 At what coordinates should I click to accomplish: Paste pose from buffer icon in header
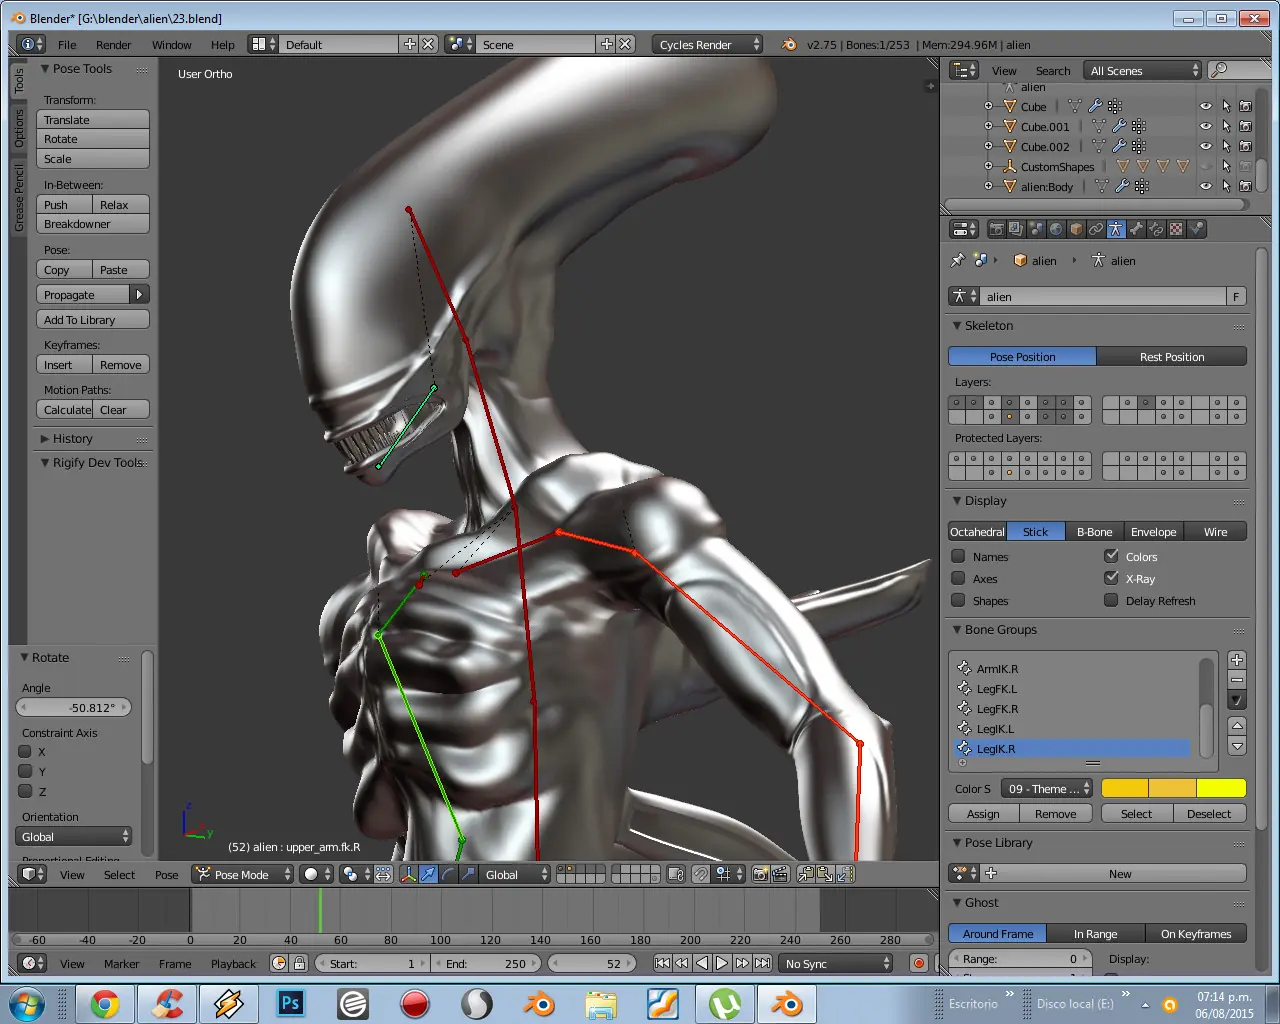(825, 874)
